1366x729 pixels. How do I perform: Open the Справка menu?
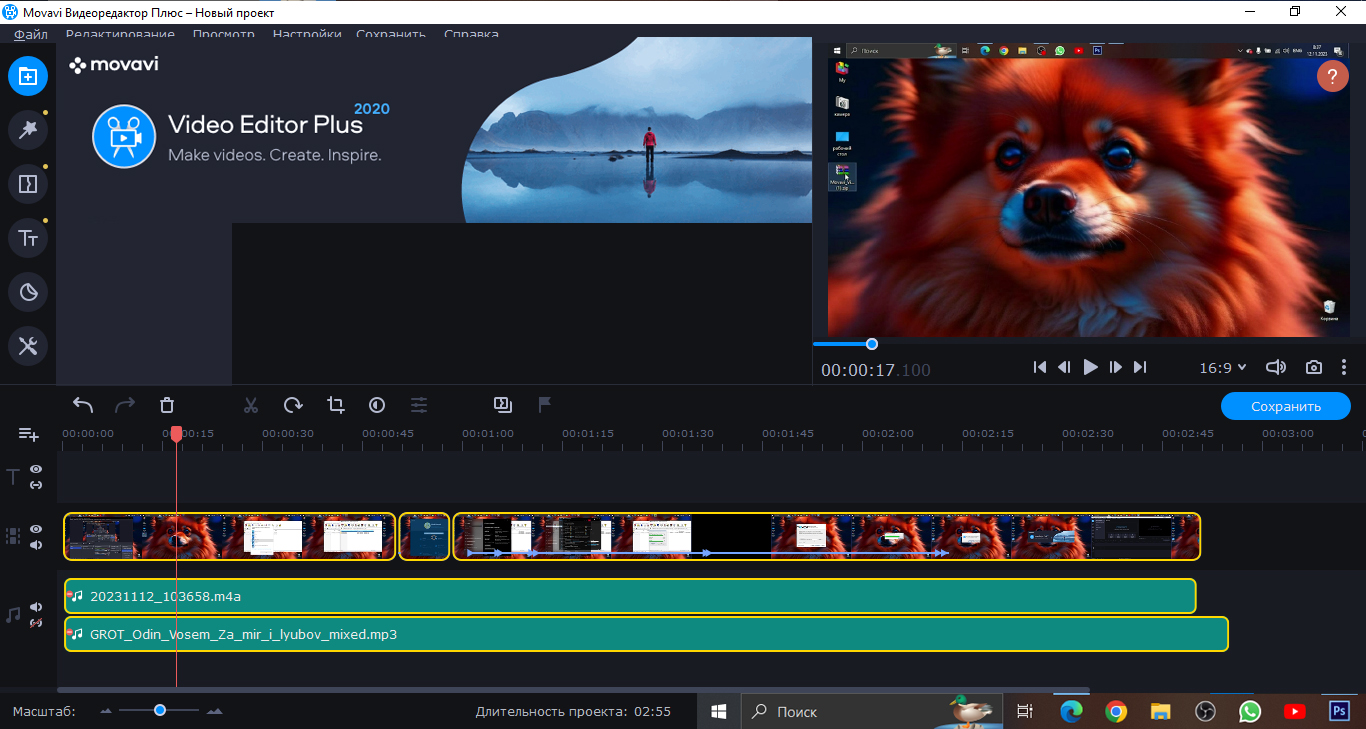(471, 34)
